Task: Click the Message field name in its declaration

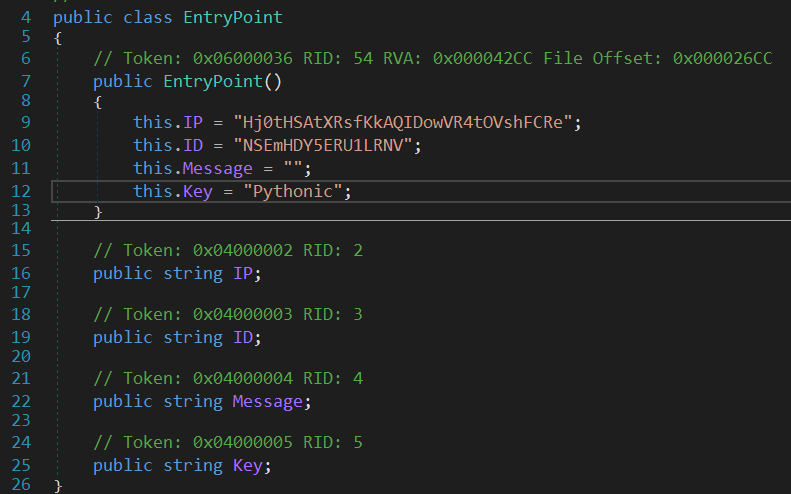Action: (x=266, y=401)
